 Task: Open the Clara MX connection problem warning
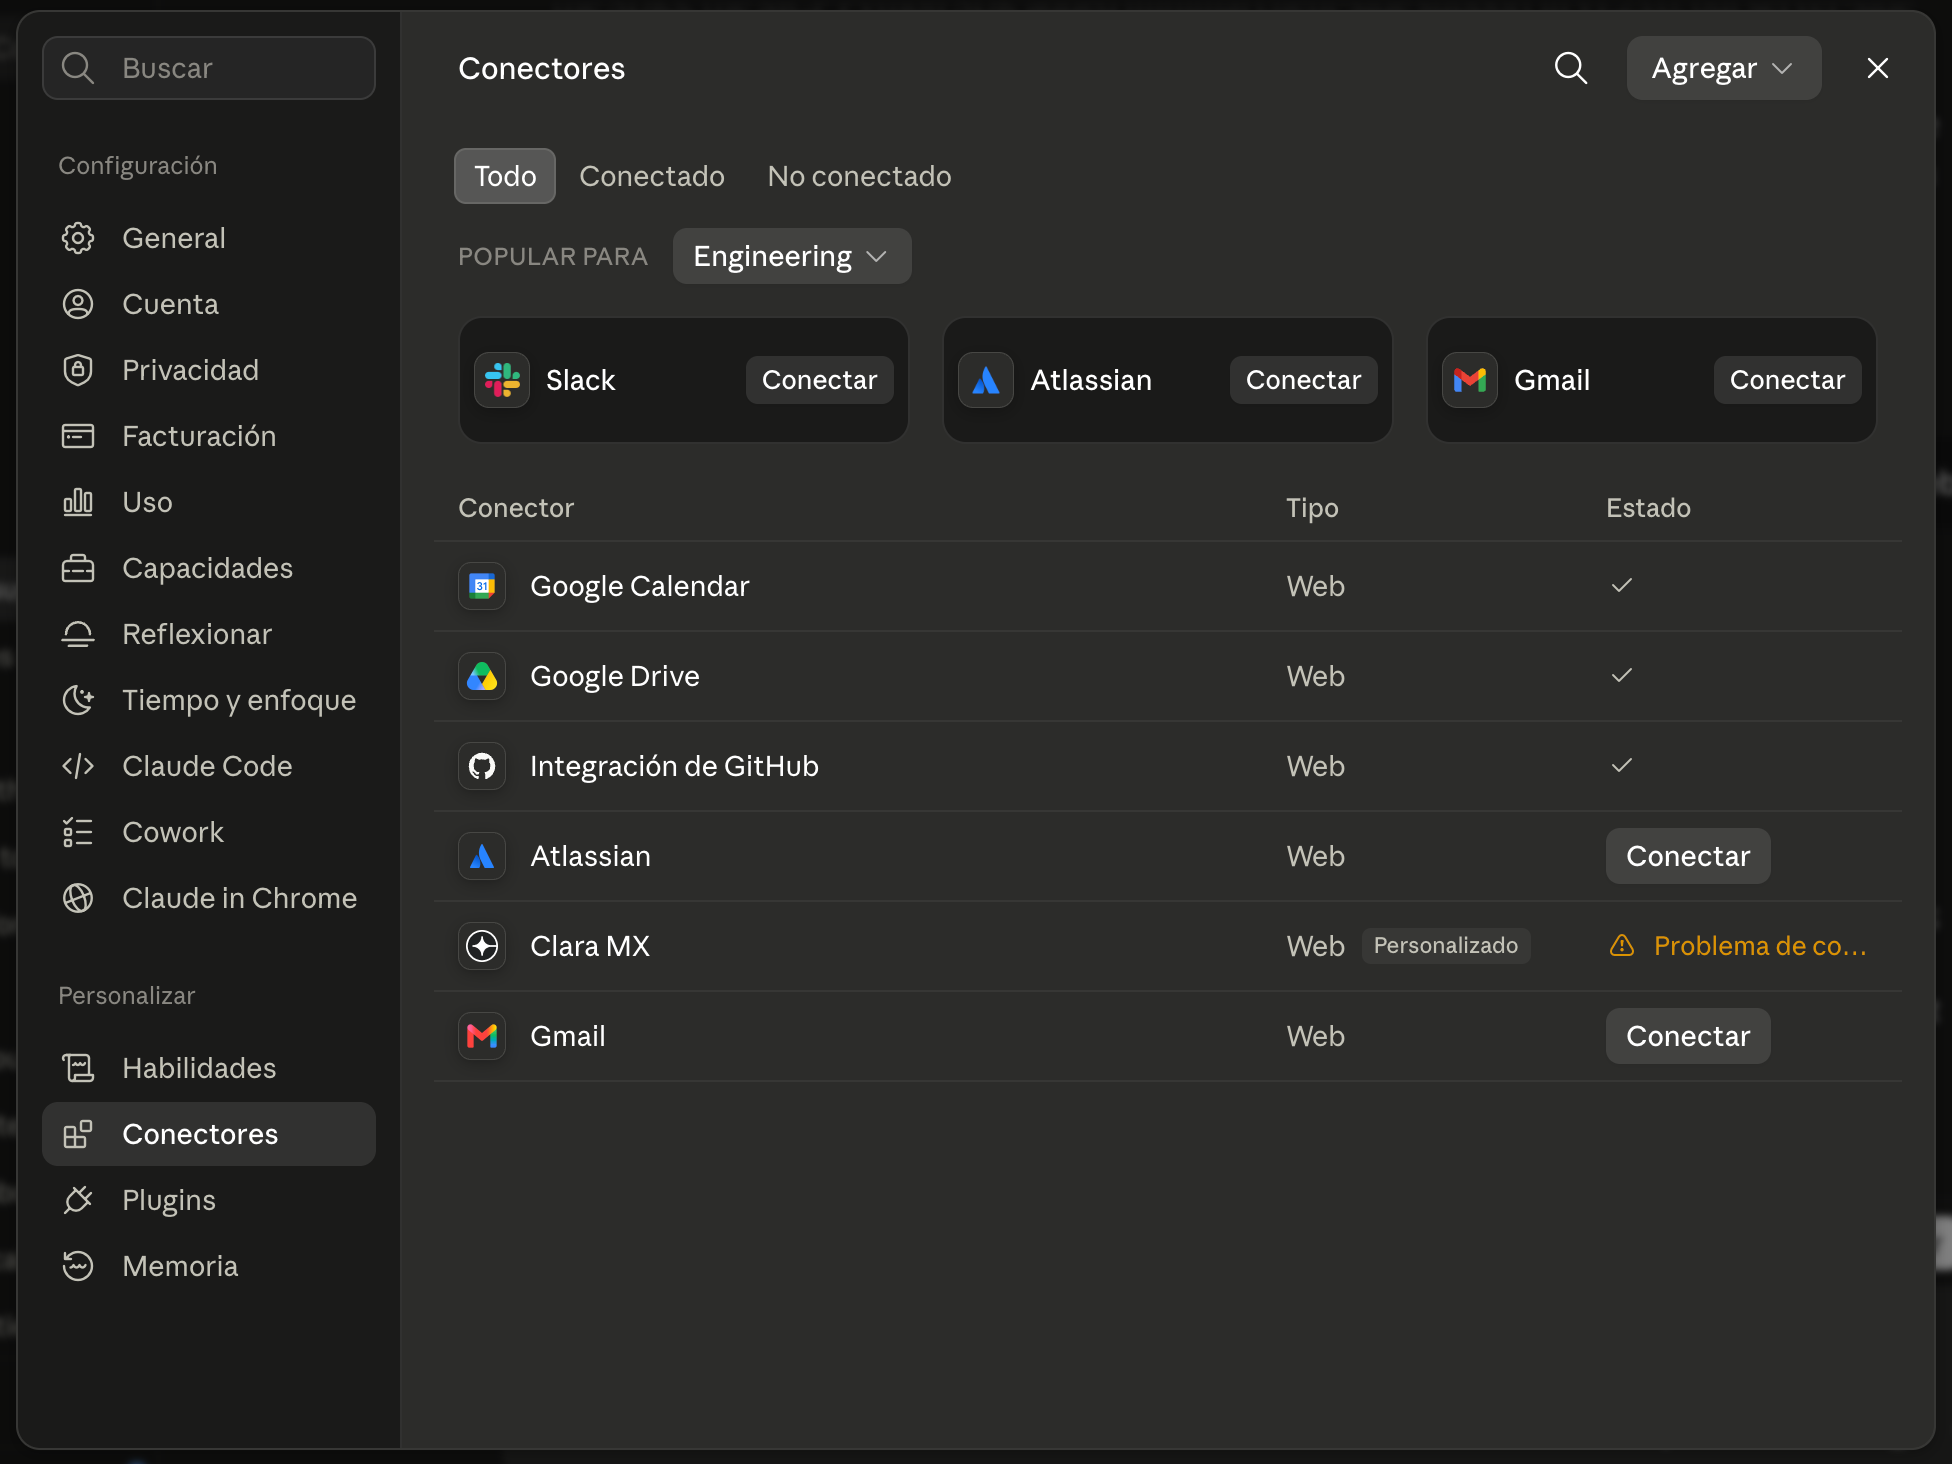[x=1738, y=946]
